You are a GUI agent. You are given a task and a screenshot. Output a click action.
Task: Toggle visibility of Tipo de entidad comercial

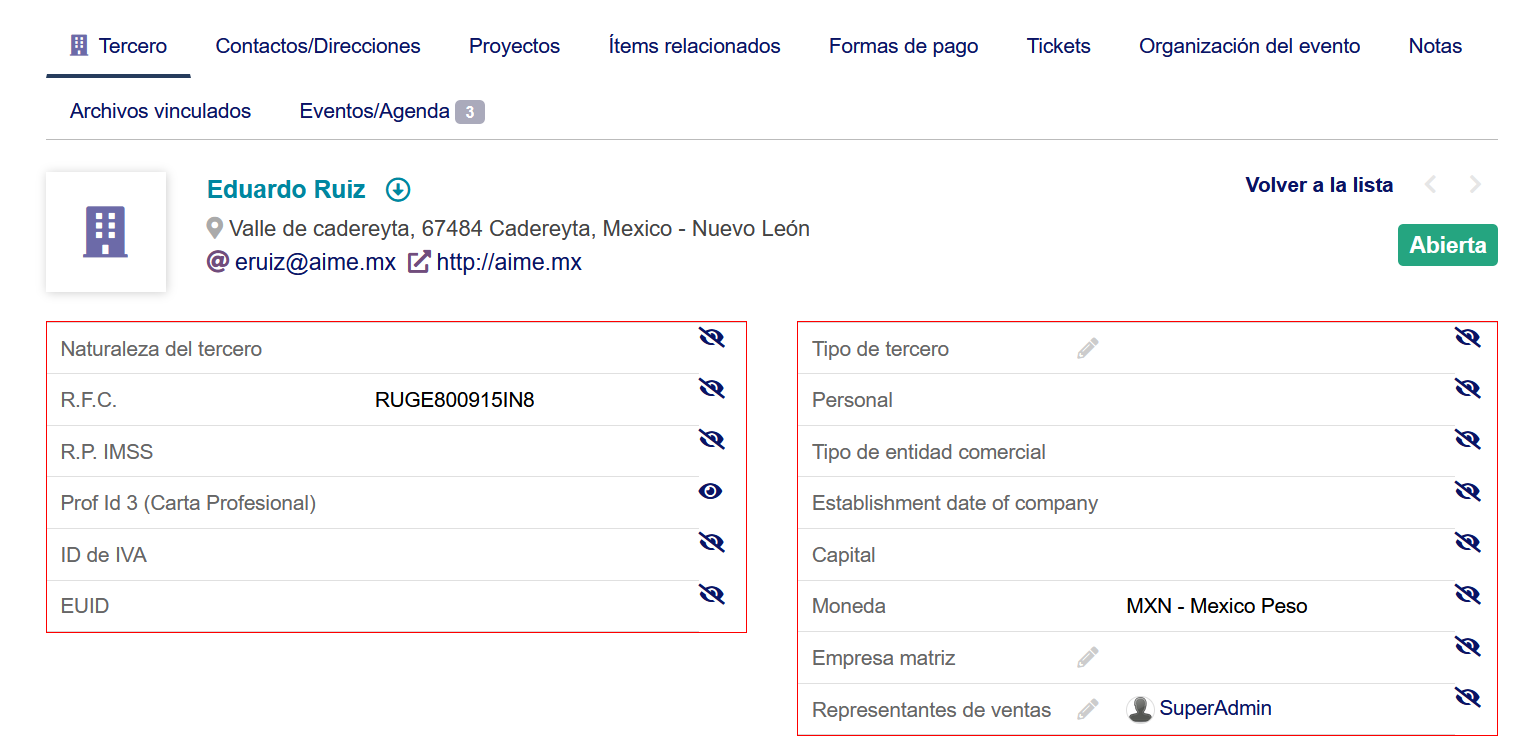tap(1467, 439)
